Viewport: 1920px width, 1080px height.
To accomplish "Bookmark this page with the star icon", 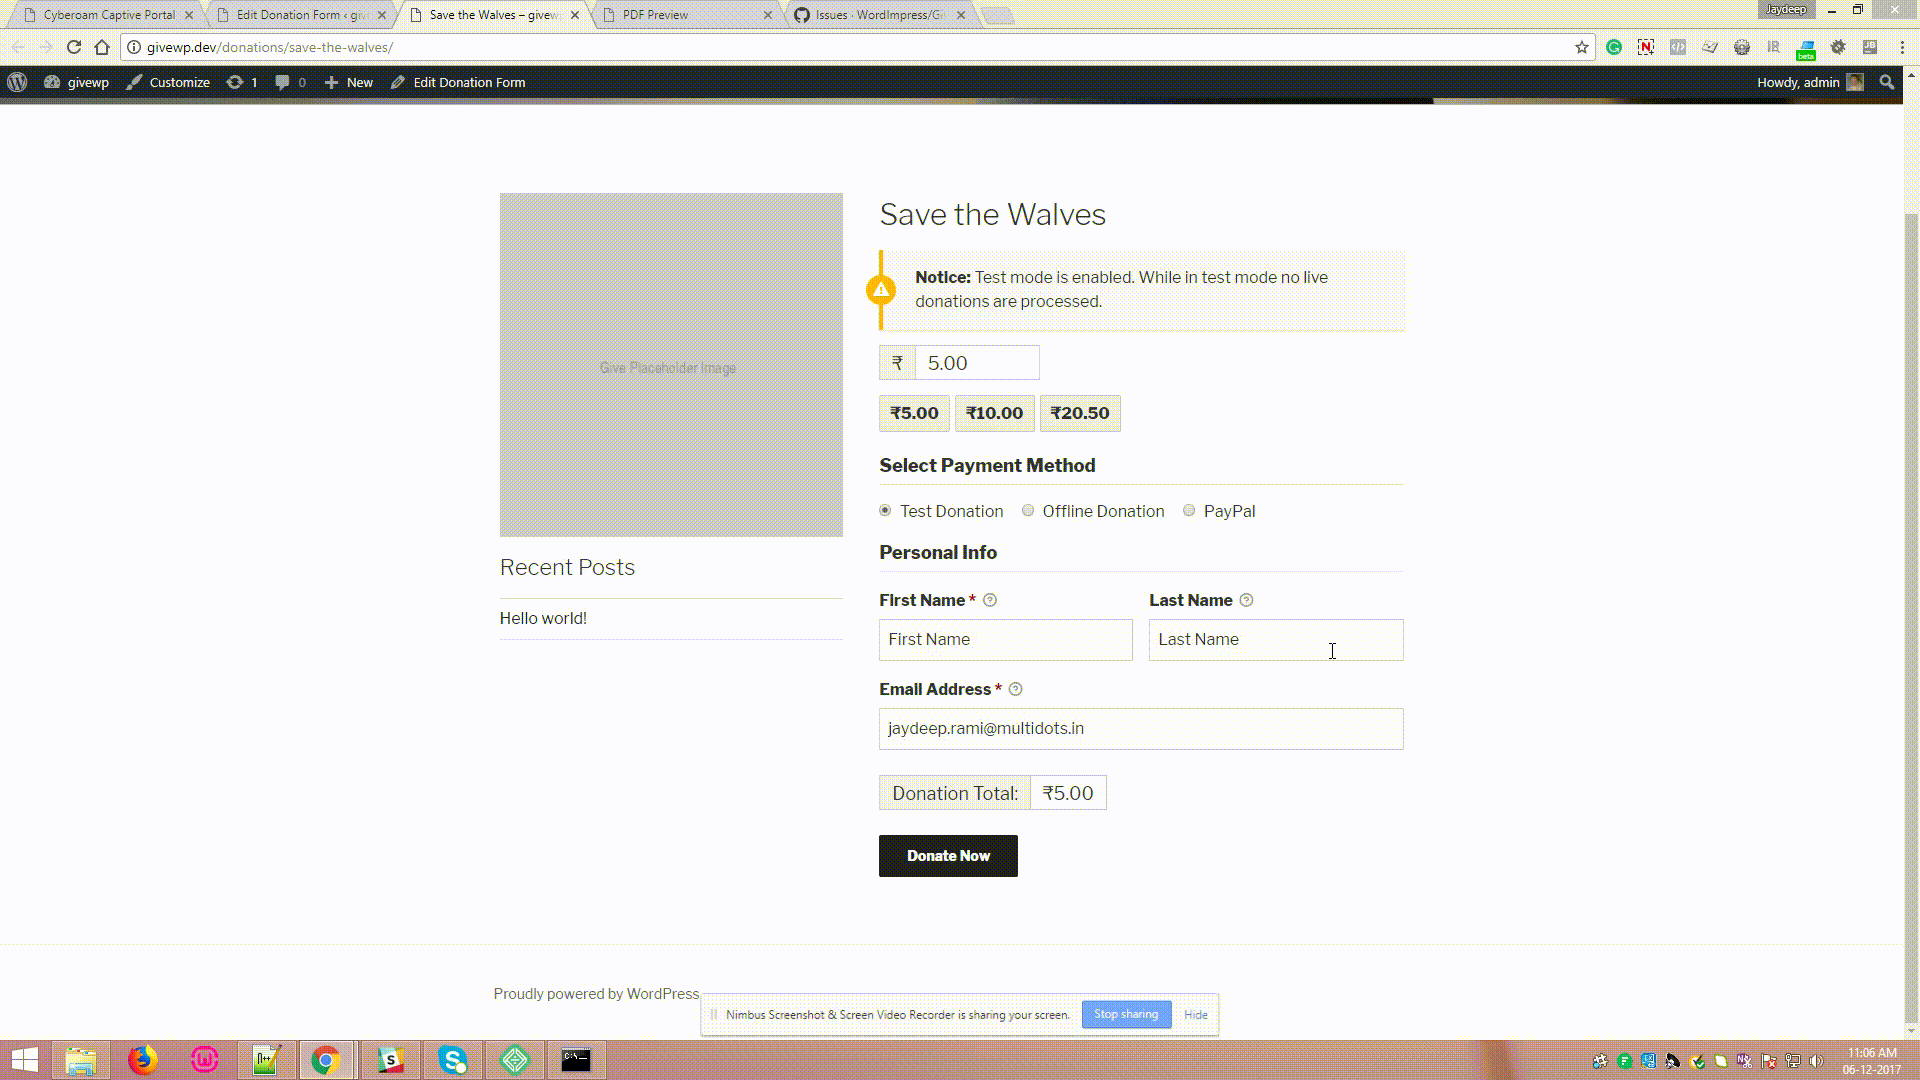I will (x=1582, y=47).
